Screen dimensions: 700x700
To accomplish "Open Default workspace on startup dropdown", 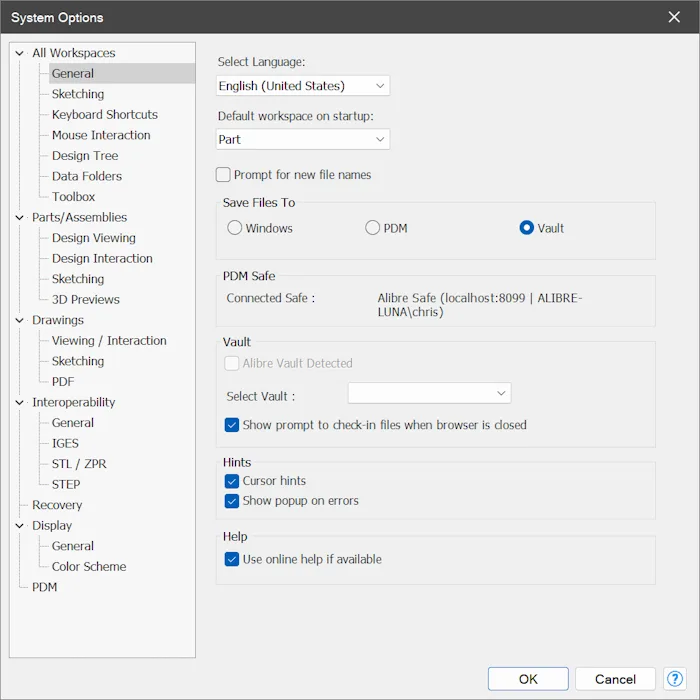I will coord(303,139).
